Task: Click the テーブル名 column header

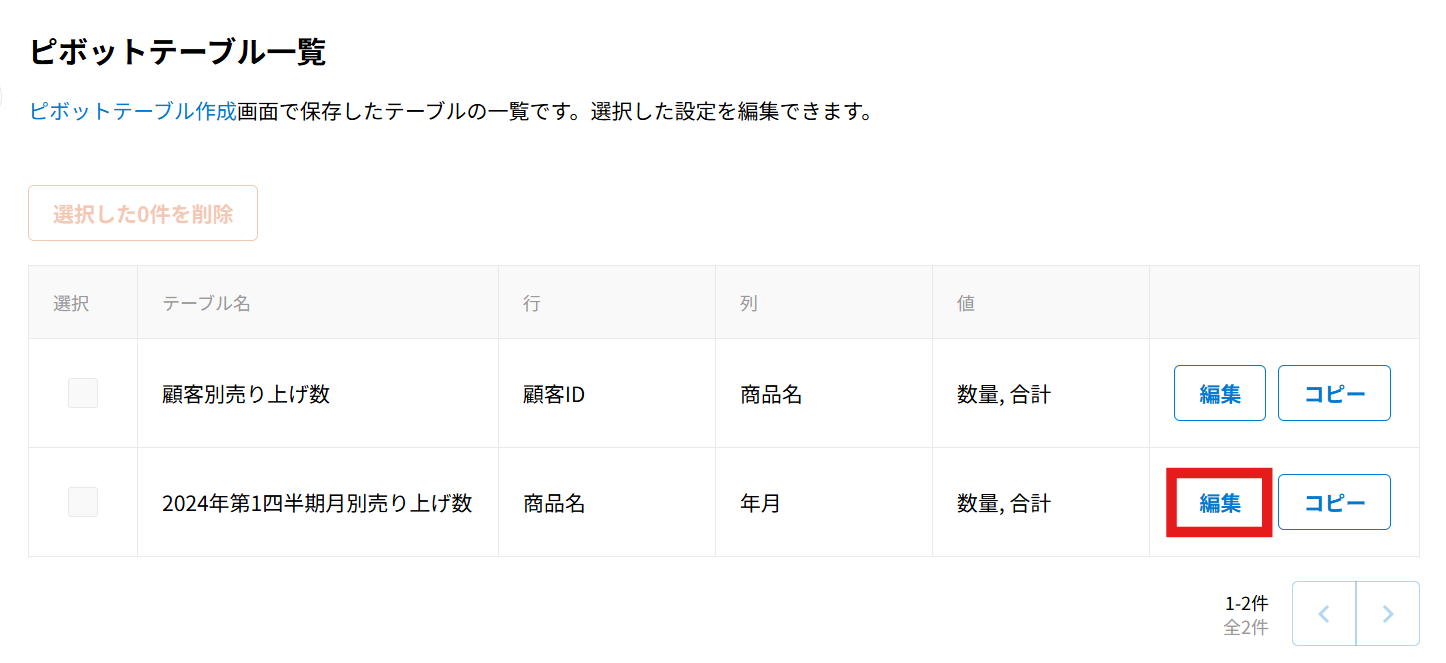Action: click(207, 303)
